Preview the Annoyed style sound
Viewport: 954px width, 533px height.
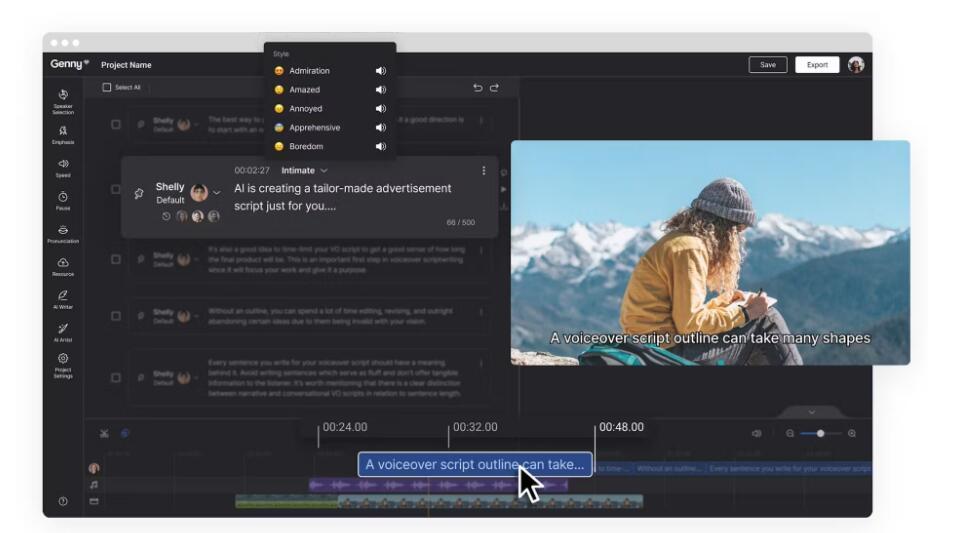pyautogui.click(x=381, y=108)
